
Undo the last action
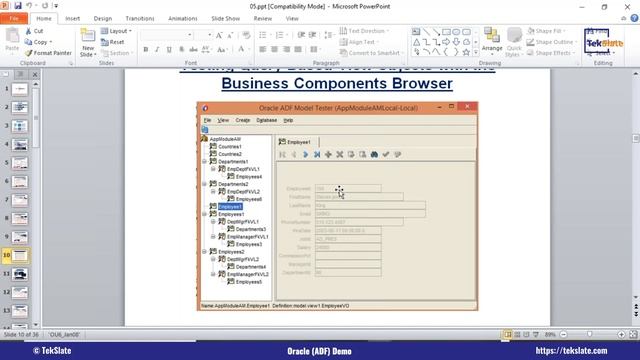point(29,6)
